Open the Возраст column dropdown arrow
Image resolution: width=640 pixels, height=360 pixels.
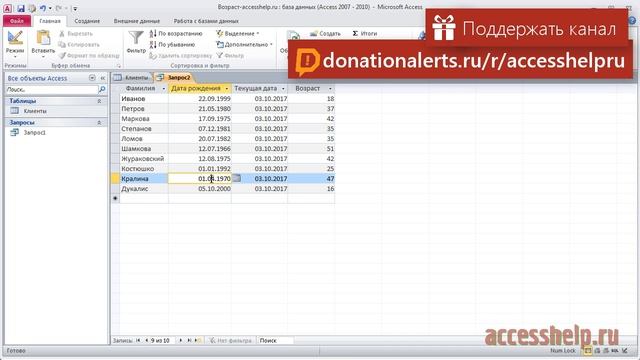click(x=330, y=89)
